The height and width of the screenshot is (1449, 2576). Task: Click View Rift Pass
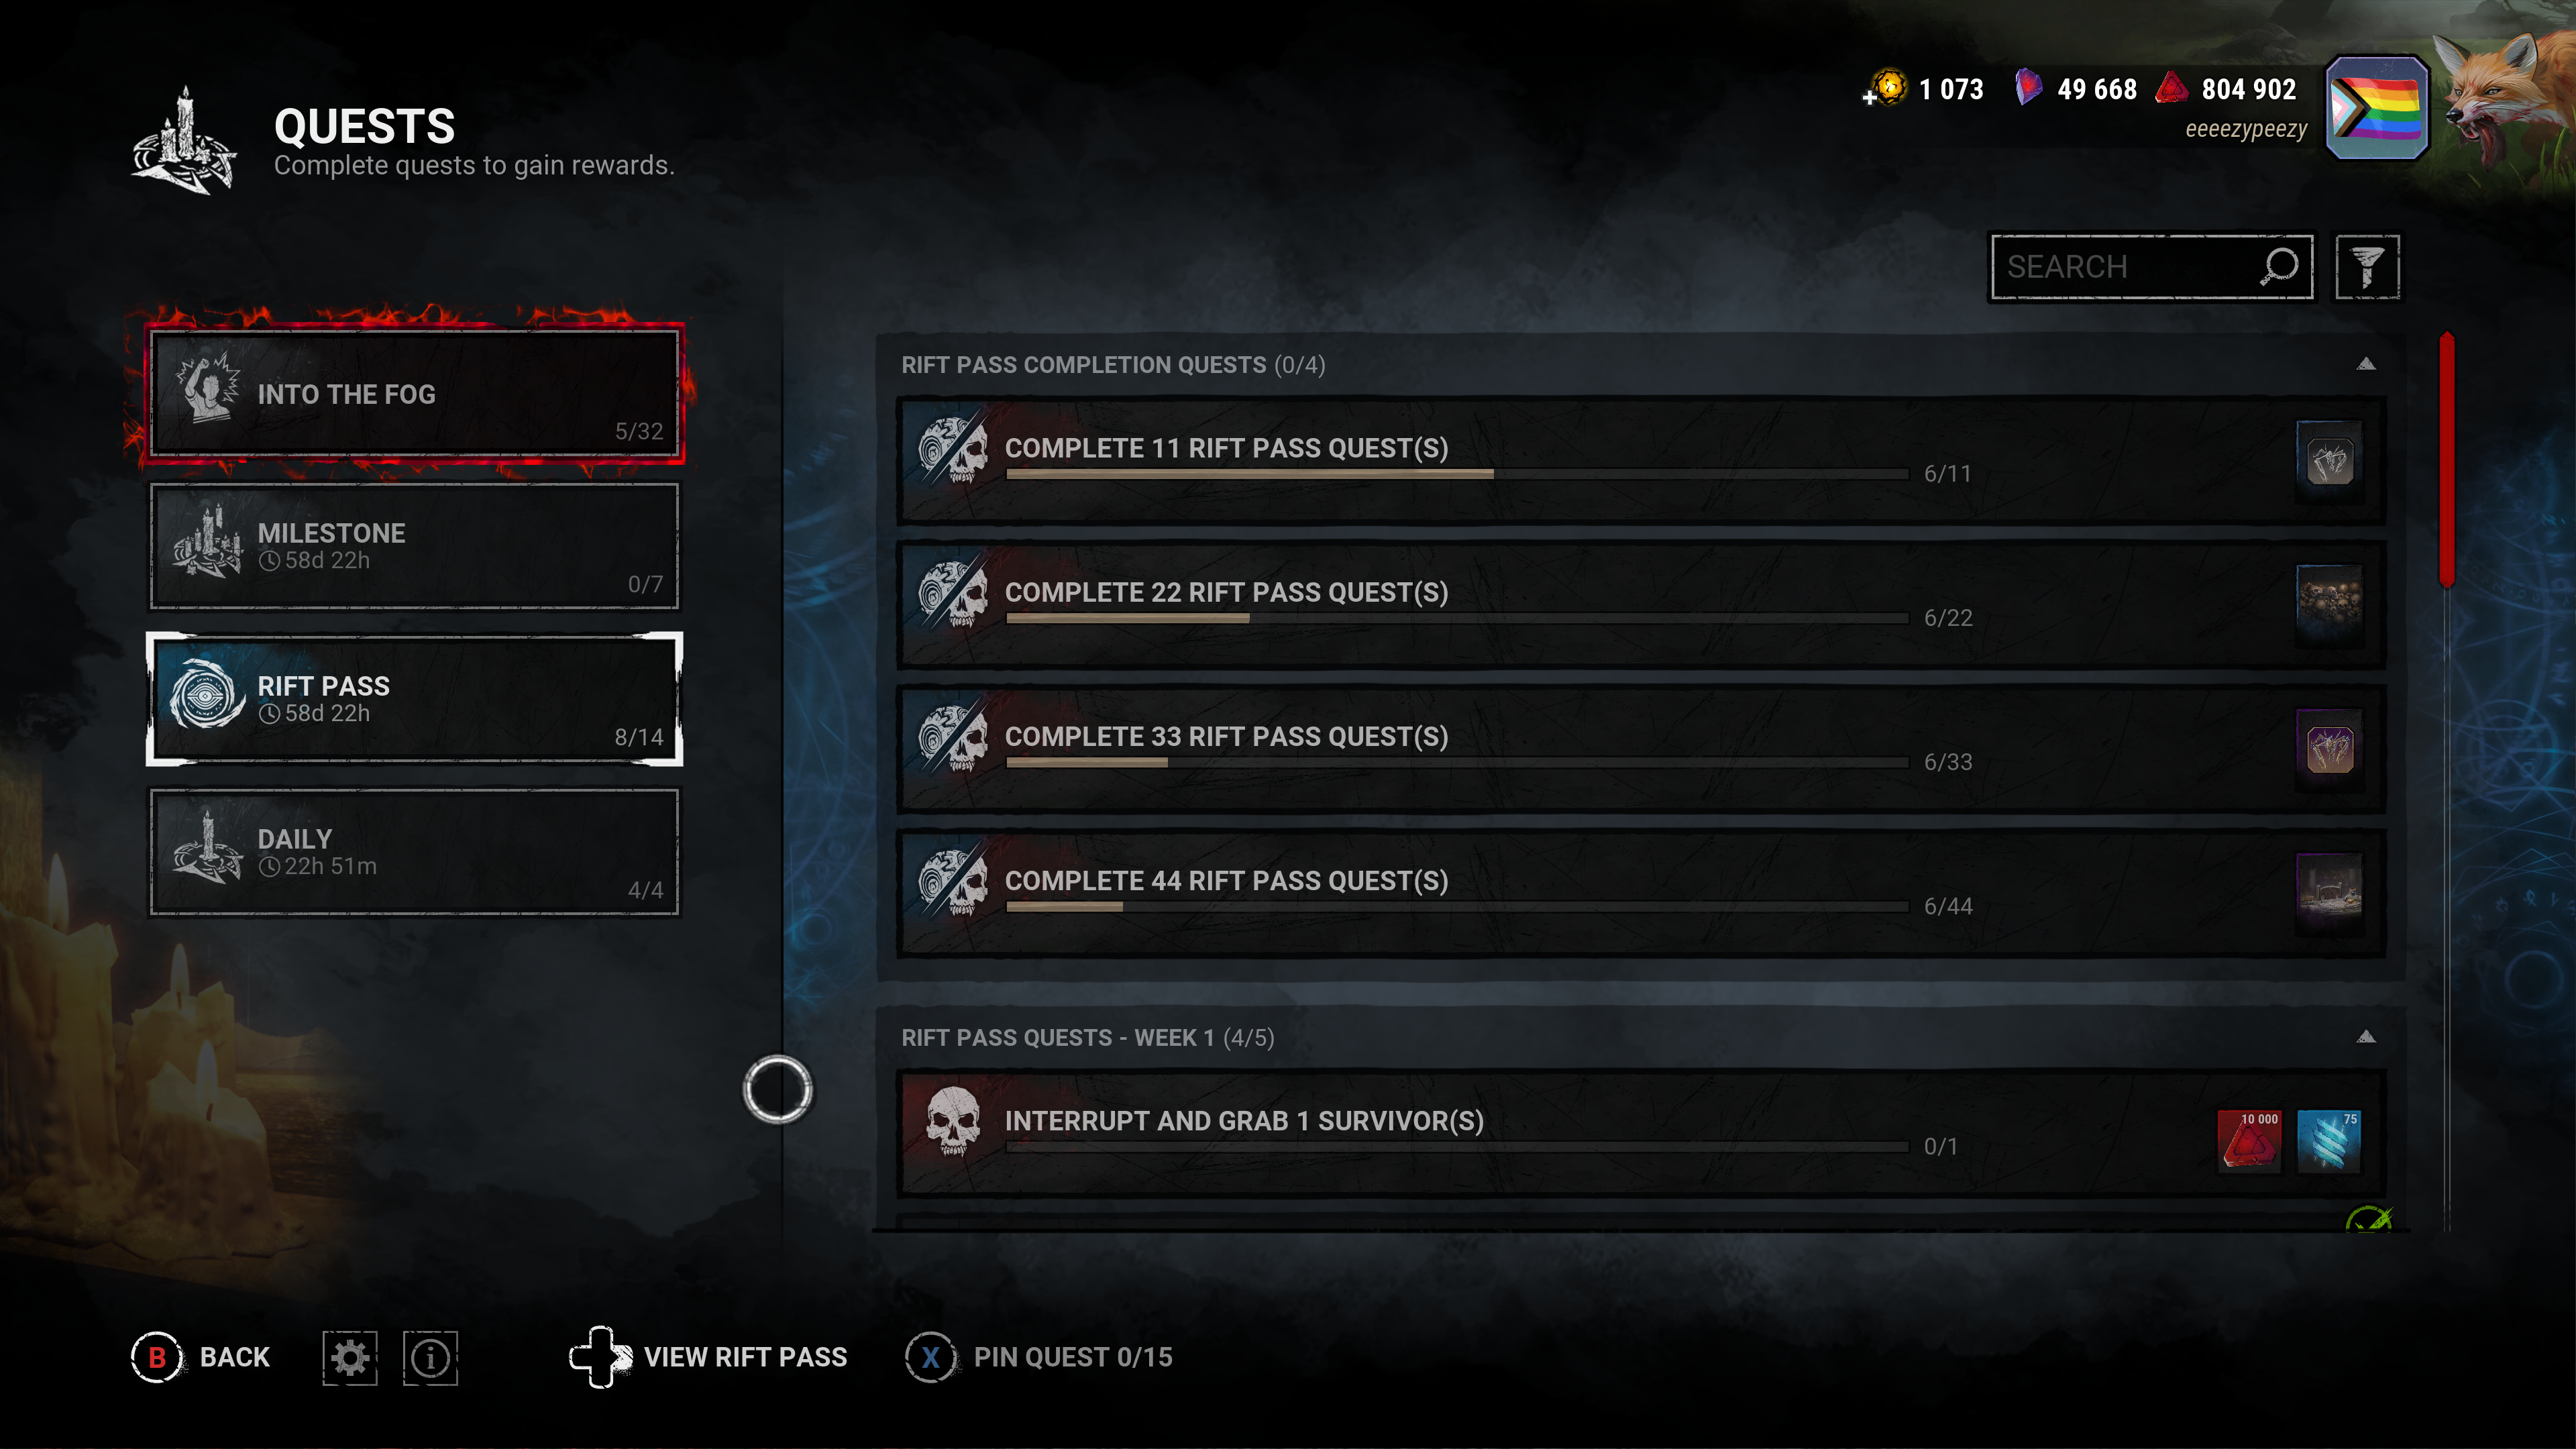point(708,1357)
